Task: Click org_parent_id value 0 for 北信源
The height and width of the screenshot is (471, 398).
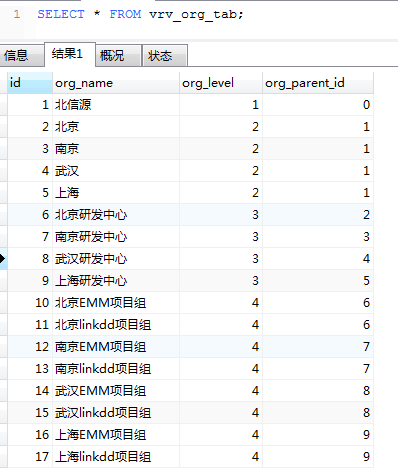Action: pyautogui.click(x=318, y=105)
